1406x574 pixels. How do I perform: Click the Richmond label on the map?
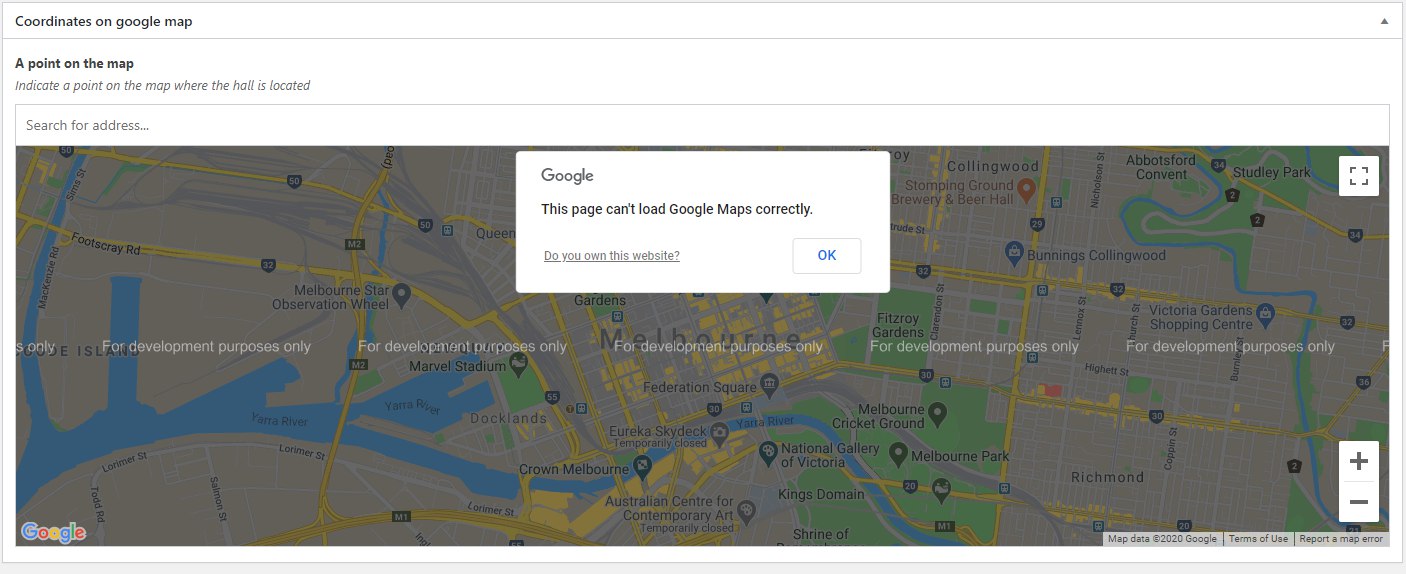1107,477
